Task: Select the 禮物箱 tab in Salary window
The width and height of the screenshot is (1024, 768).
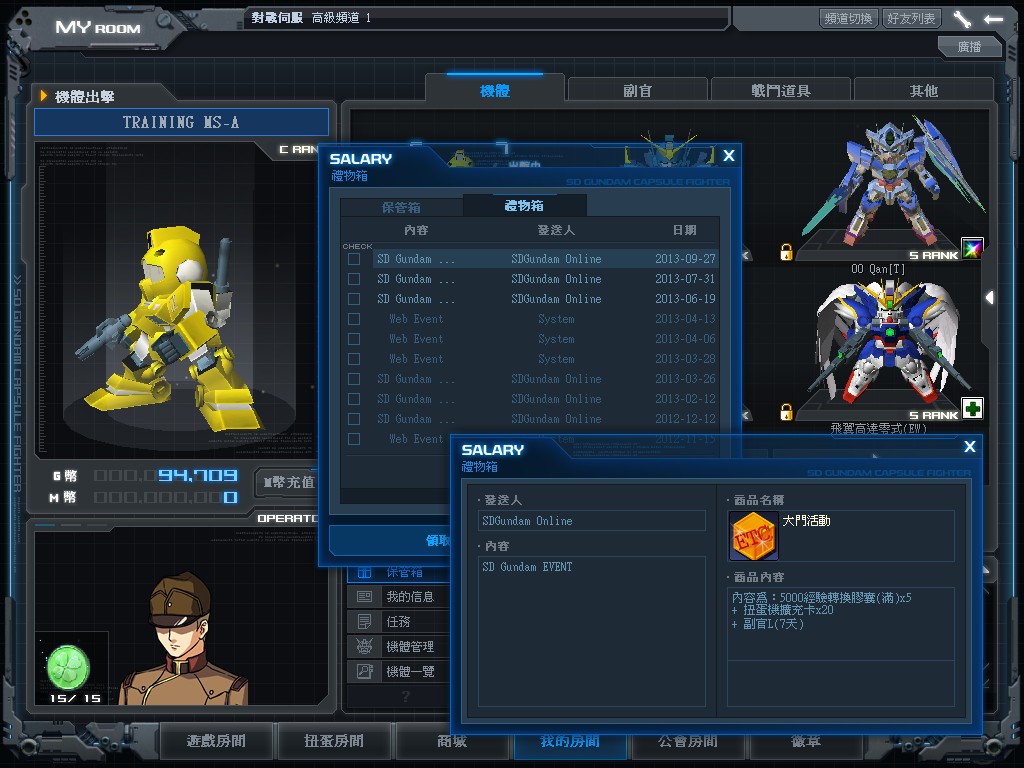Action: pyautogui.click(x=524, y=206)
